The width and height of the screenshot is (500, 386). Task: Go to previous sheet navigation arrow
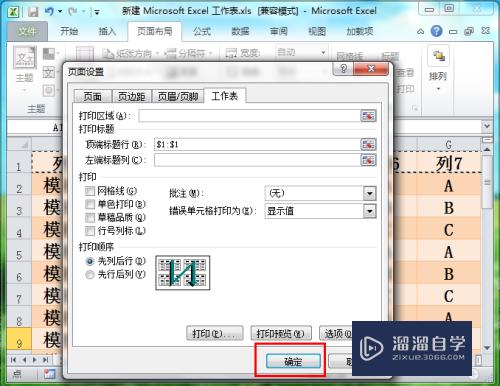[x=24, y=360]
